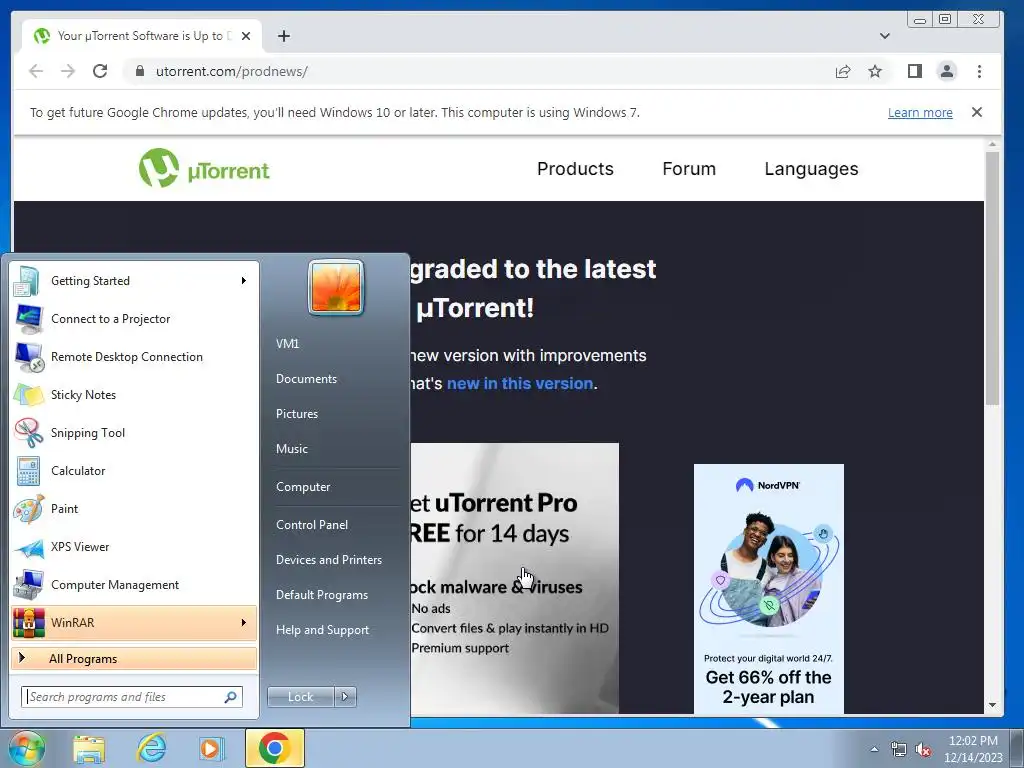Expand Getting Started submenu arrow
Viewport: 1024px width, 768px height.
click(x=244, y=281)
